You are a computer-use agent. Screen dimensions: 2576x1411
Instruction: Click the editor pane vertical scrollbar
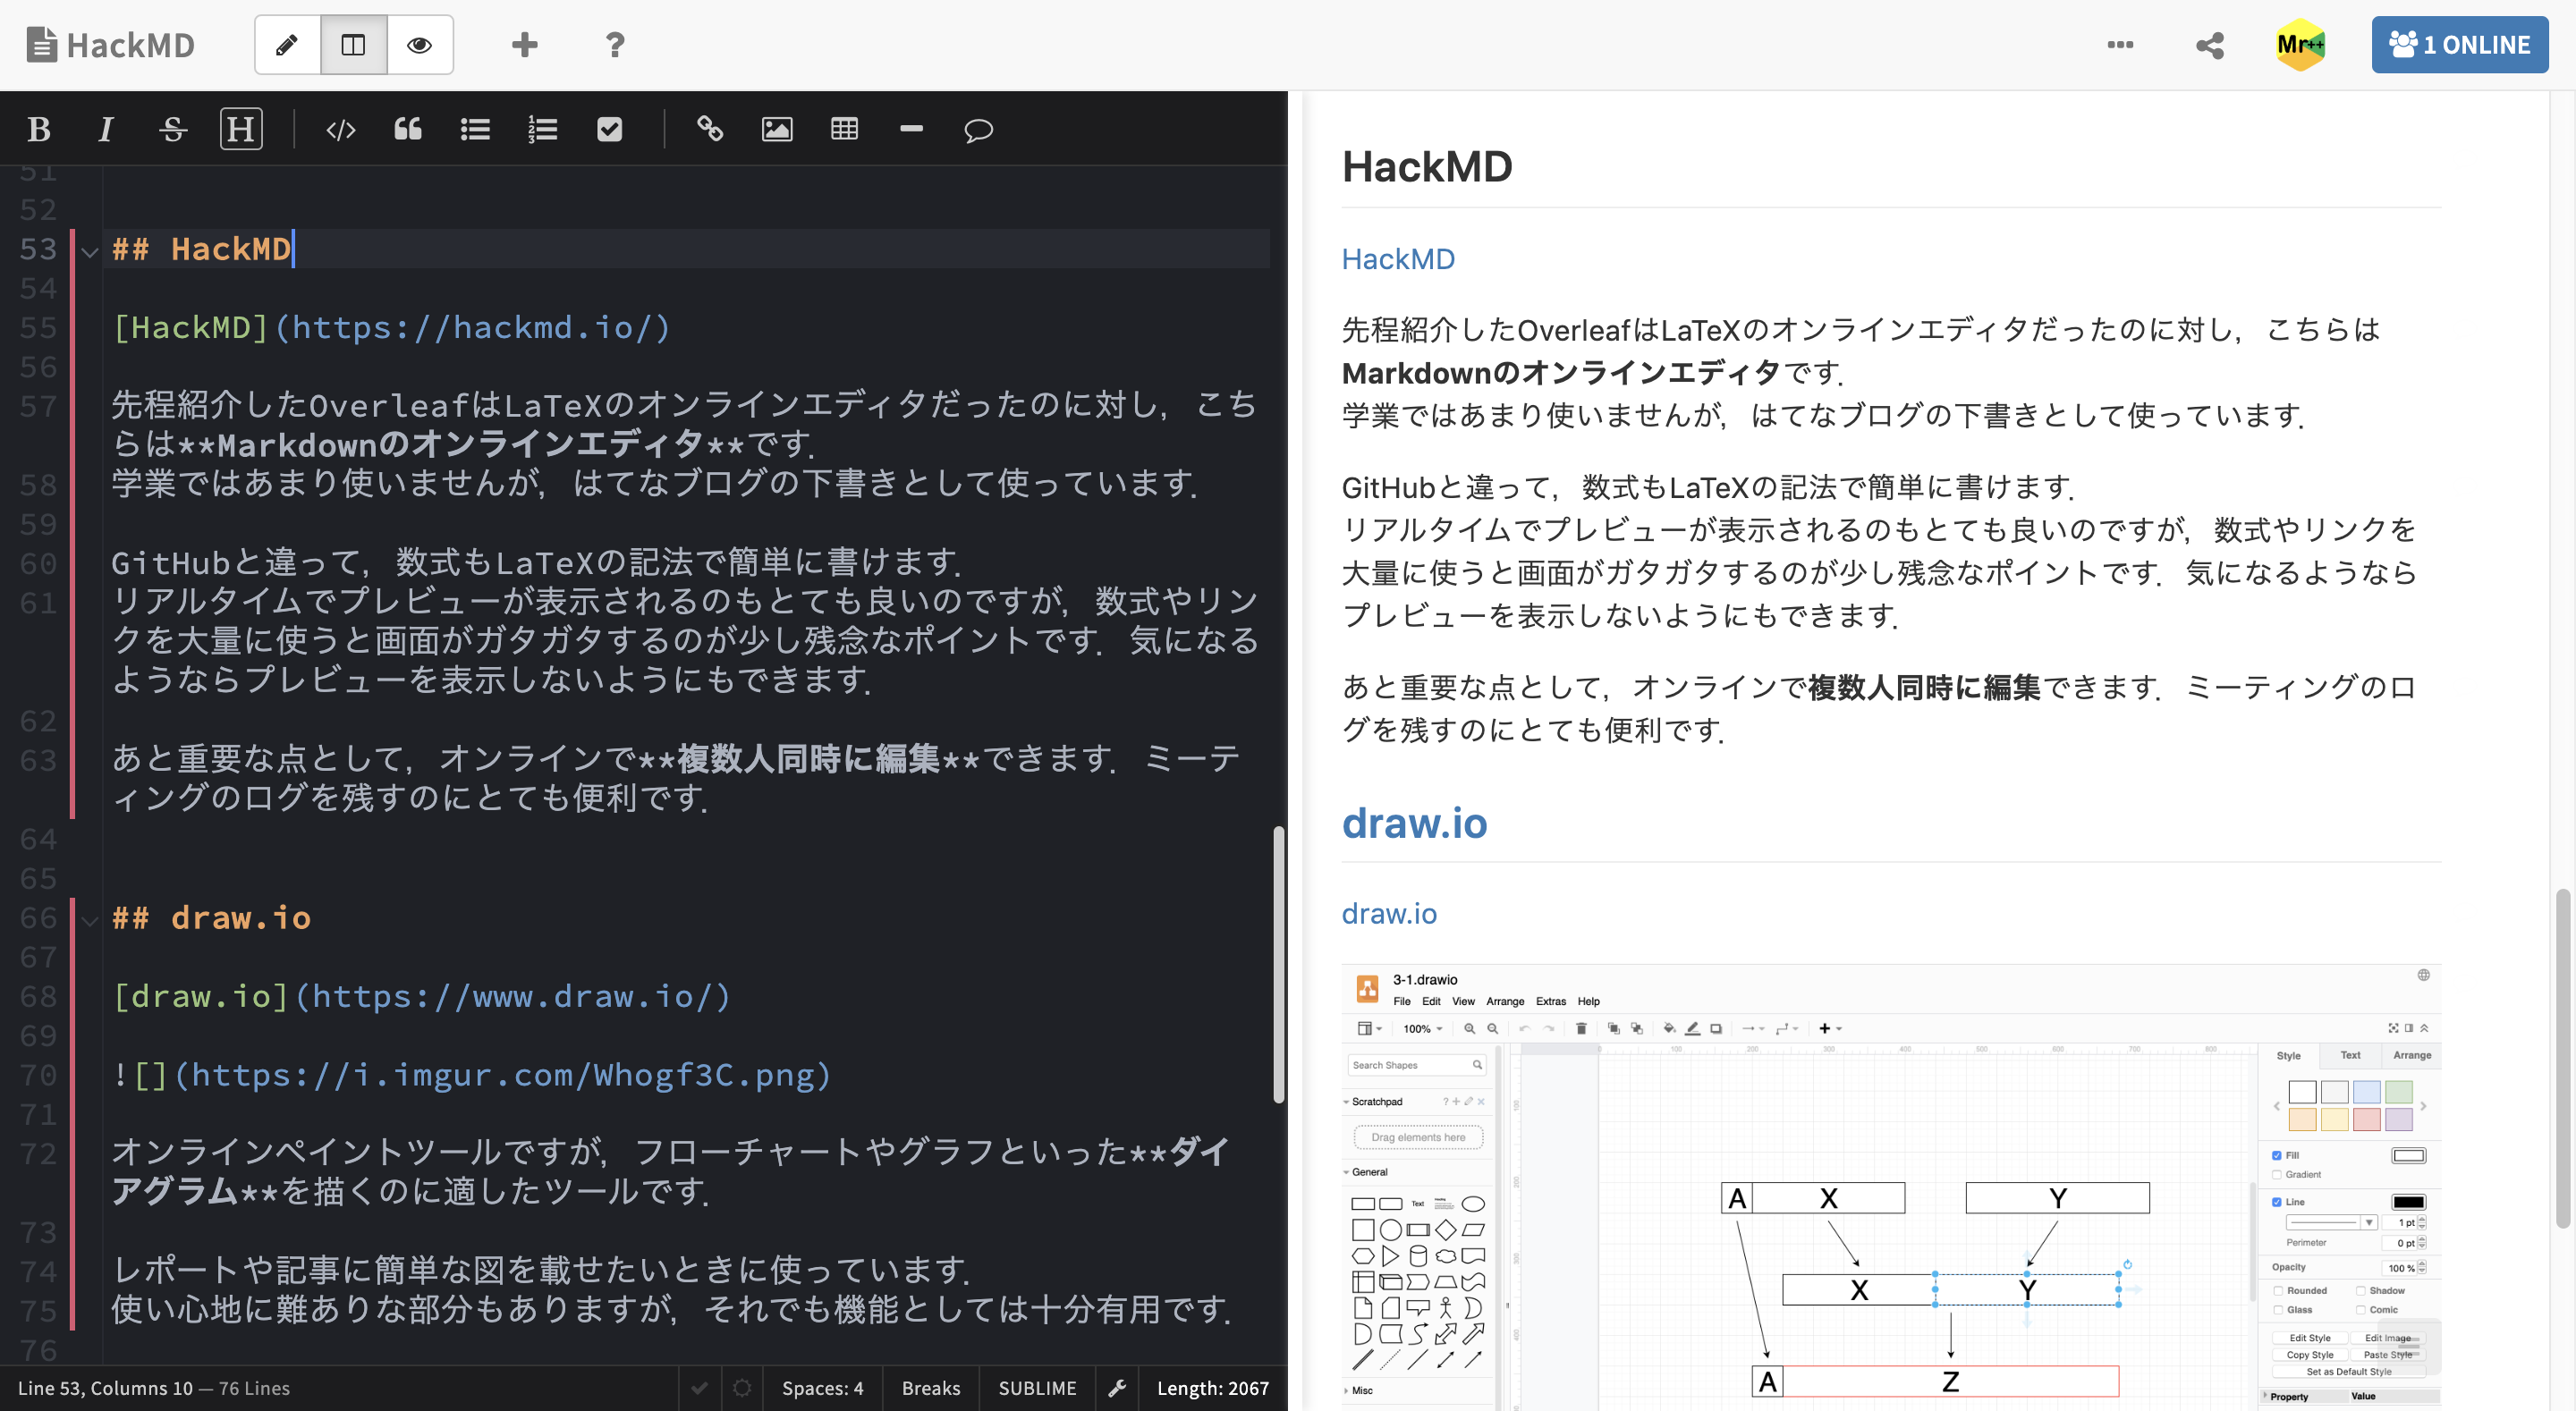tap(1278, 964)
